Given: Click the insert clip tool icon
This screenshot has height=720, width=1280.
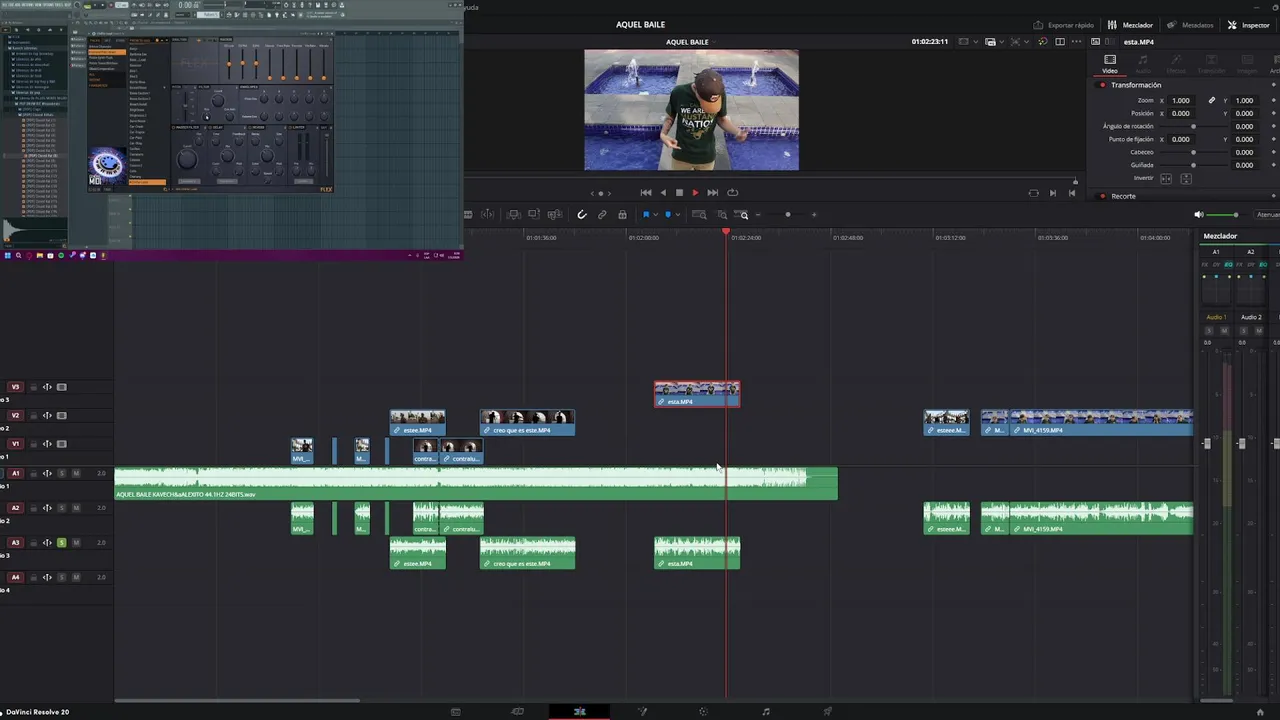Looking at the screenshot, I should click(x=513, y=214).
